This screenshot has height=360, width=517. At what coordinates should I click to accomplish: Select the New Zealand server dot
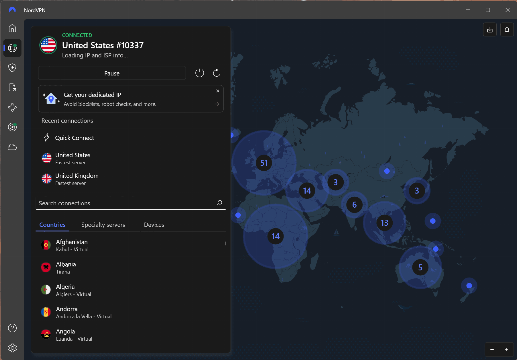point(469,286)
